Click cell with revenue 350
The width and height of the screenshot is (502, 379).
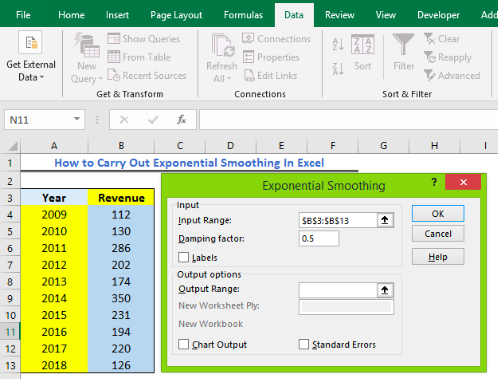(x=121, y=298)
